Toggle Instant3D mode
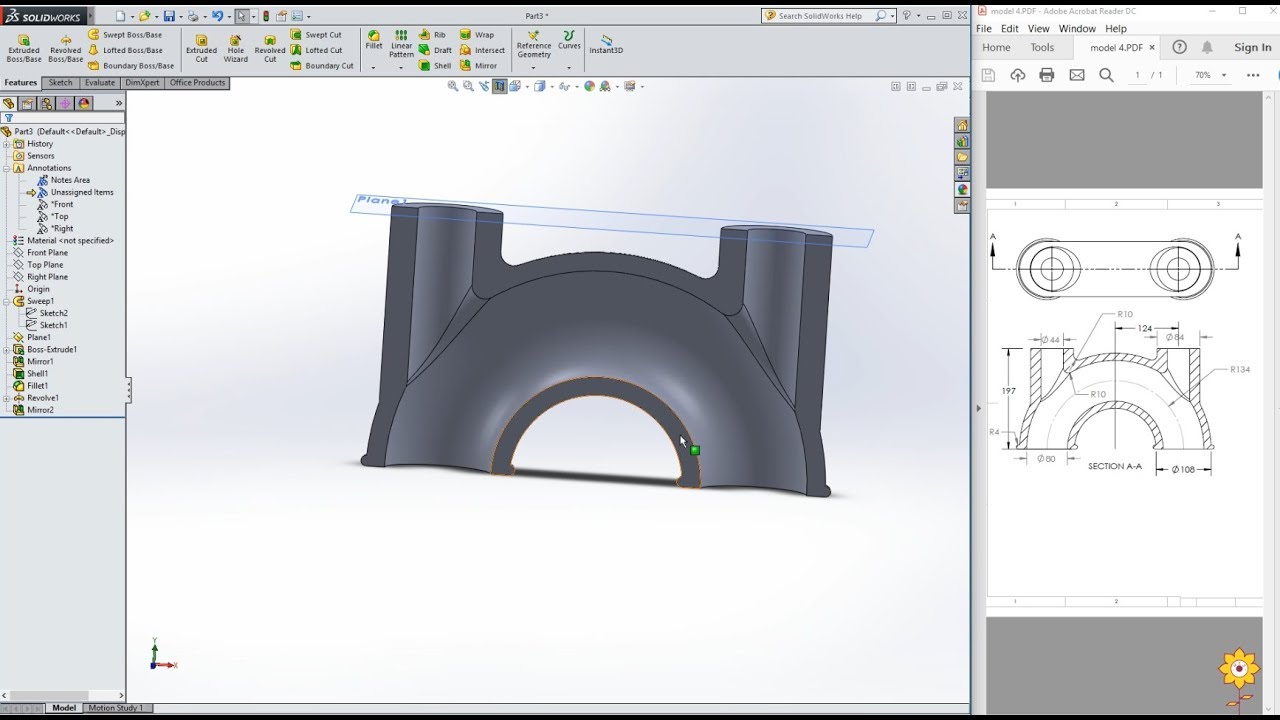Viewport: 1280px width, 720px height. point(606,44)
